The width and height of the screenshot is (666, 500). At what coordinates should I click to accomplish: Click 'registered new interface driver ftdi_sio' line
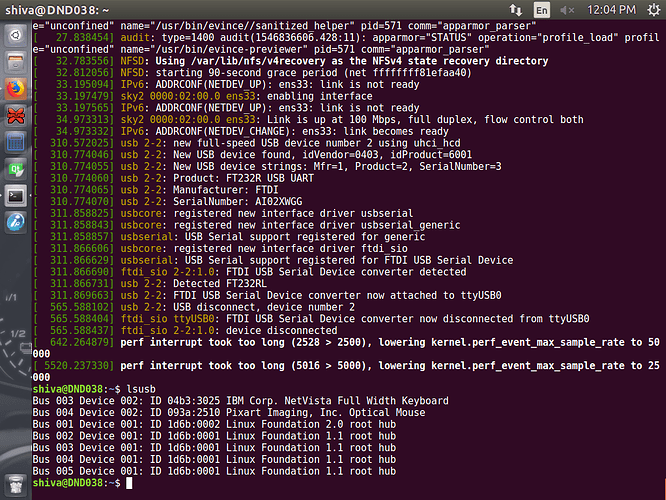(220, 249)
